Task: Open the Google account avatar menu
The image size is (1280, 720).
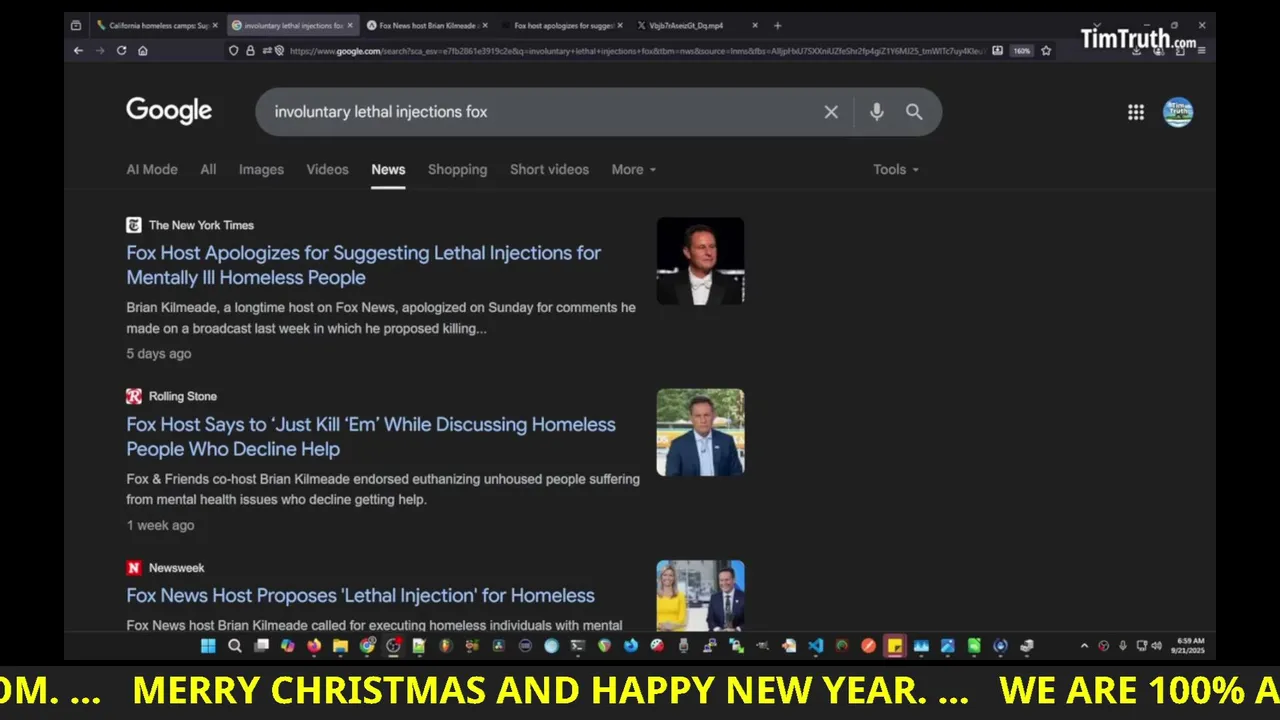Action: pos(1178,112)
